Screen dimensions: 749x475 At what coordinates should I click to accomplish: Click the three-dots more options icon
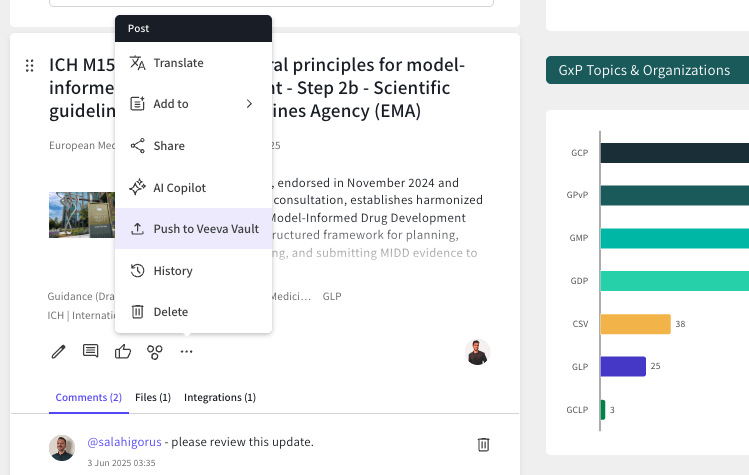click(187, 351)
